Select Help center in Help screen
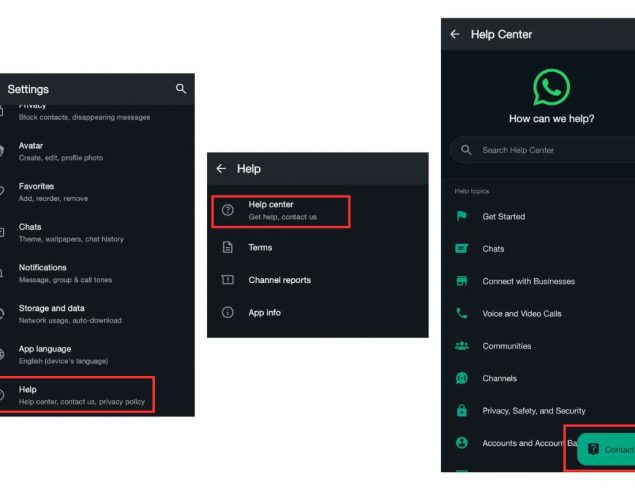Viewport: 635px width, 490px height. point(281,211)
